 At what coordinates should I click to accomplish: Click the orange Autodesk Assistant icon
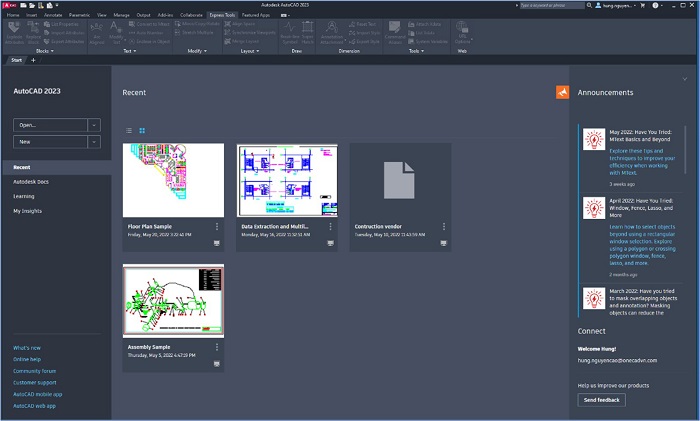tap(562, 92)
